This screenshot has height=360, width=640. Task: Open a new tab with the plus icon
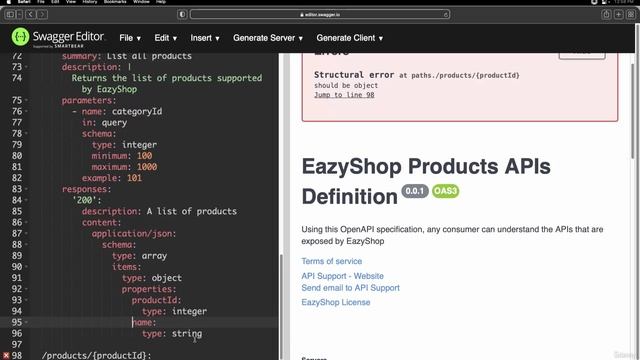point(619,15)
